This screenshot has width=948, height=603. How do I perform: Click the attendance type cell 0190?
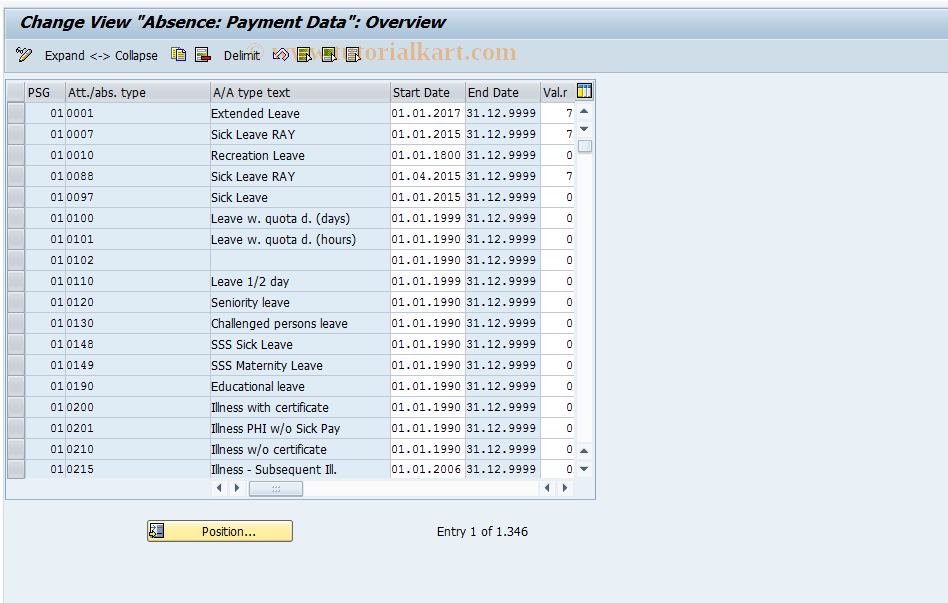coord(138,386)
